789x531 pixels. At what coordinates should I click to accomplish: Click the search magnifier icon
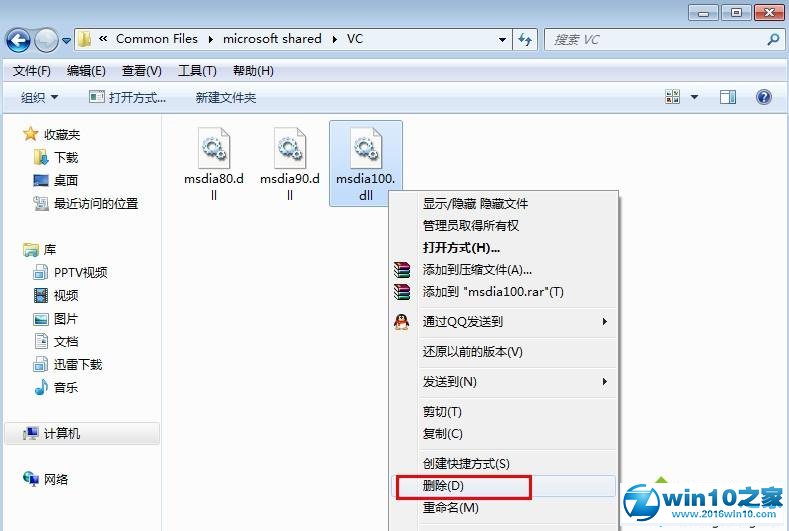[772, 40]
